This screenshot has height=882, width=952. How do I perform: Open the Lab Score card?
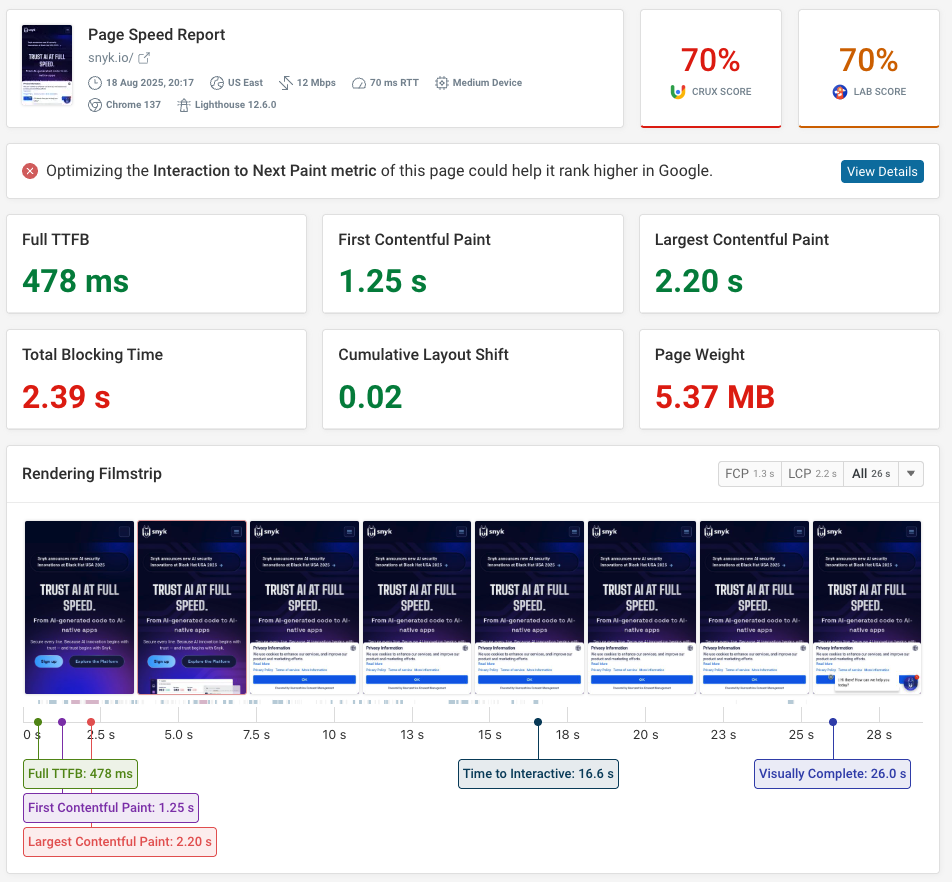click(x=869, y=69)
